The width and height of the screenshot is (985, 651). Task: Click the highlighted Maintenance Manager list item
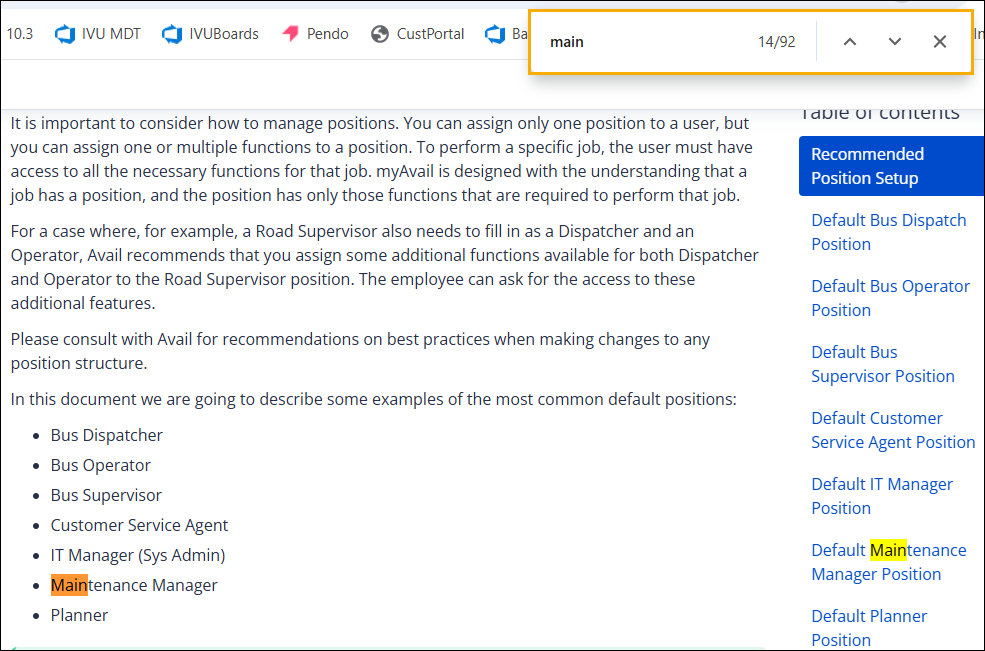pos(134,585)
